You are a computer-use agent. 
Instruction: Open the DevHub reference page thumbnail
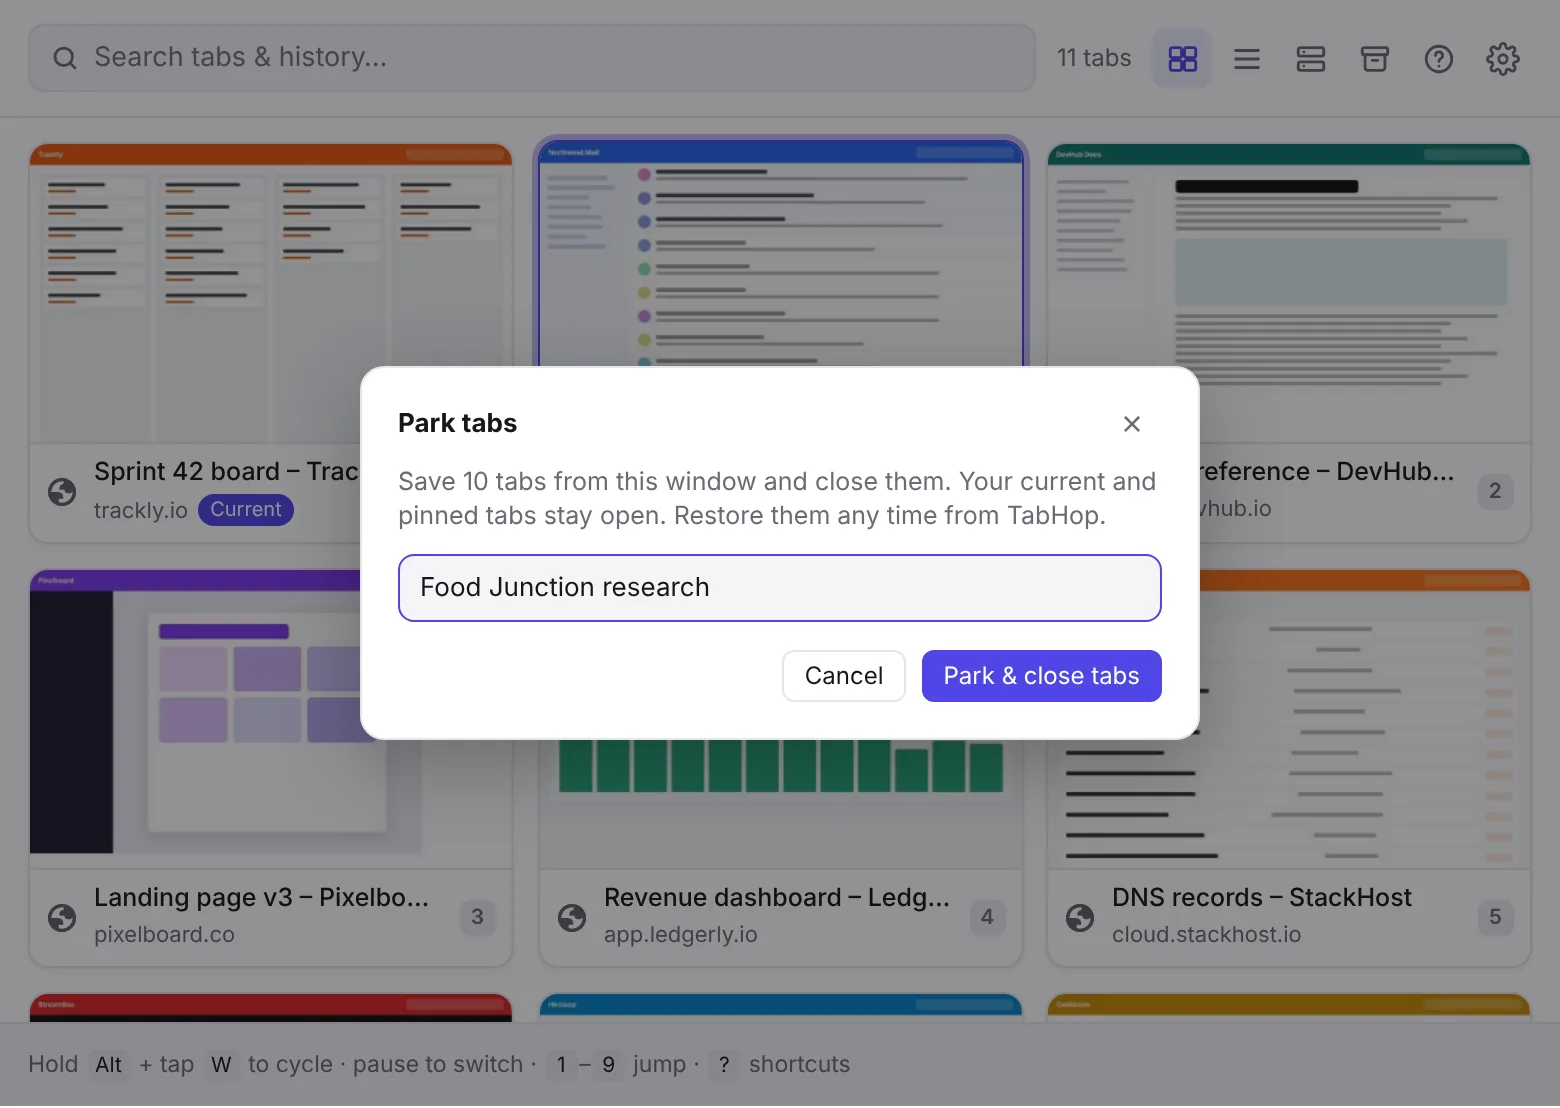pos(1288,294)
